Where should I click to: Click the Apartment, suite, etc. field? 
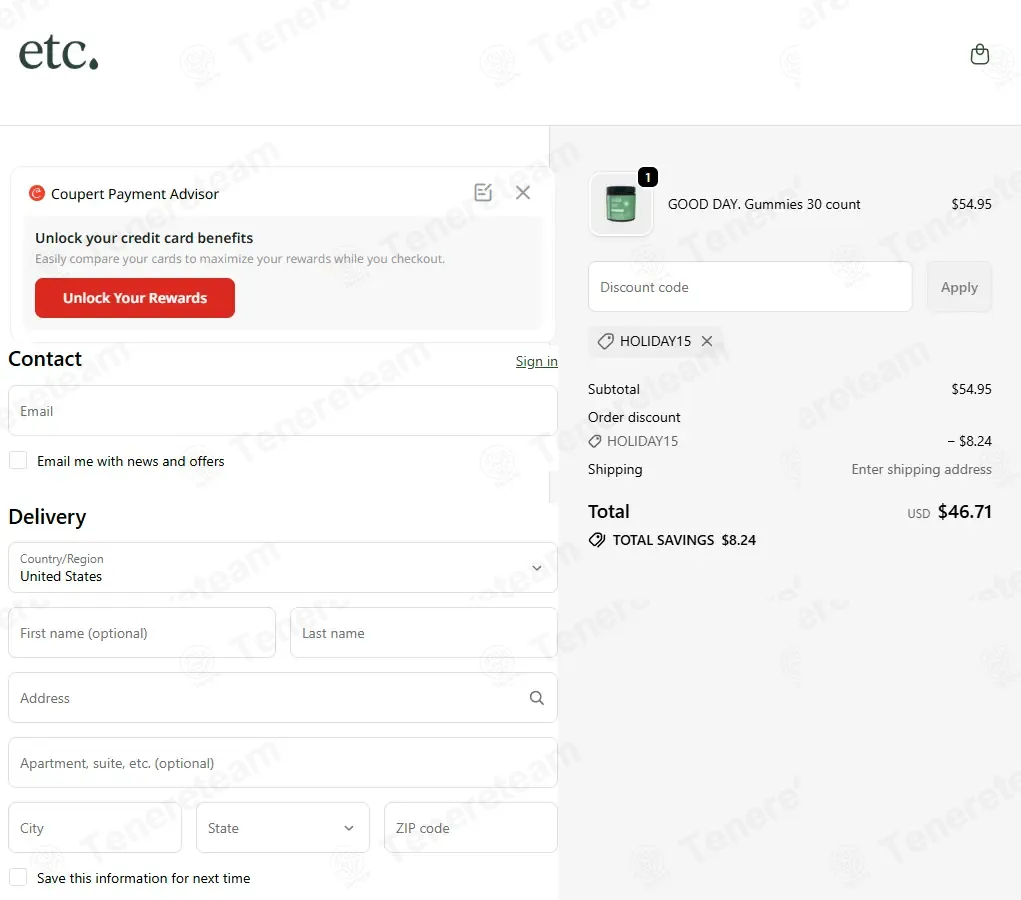click(x=283, y=763)
